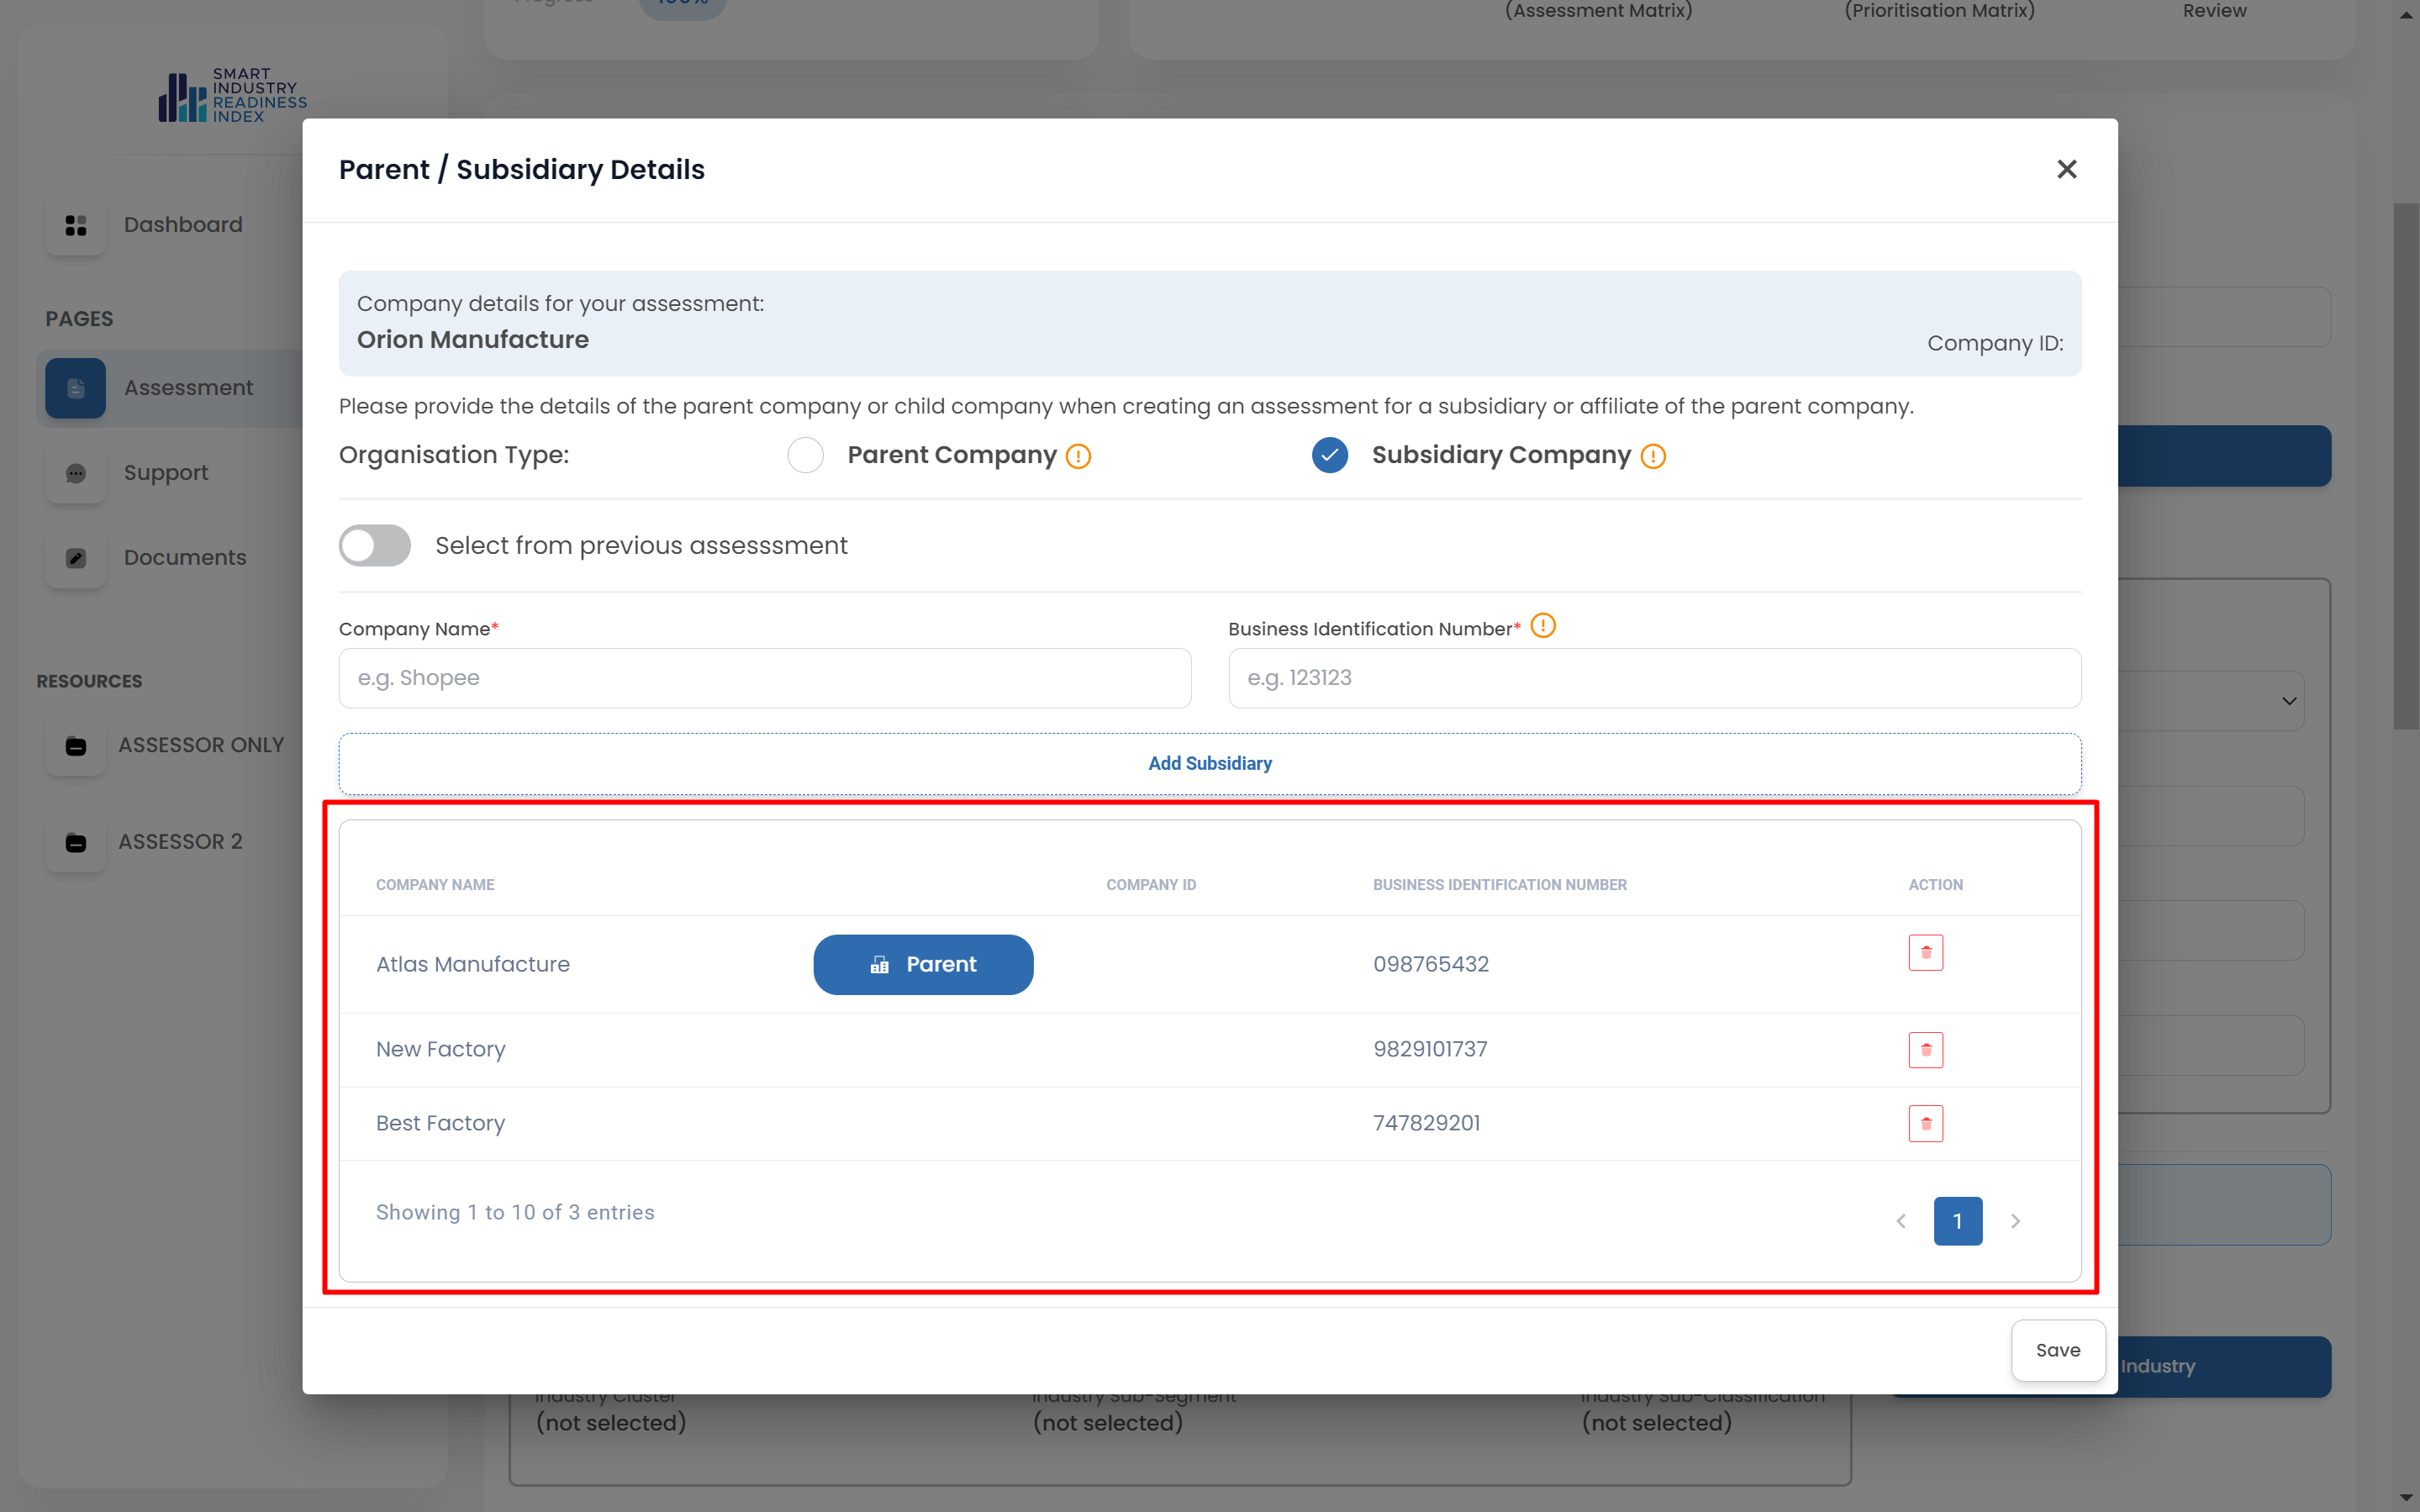Close the Parent / Subsidiary Details dialog
Screen dimensions: 2420x1512
[2066, 169]
